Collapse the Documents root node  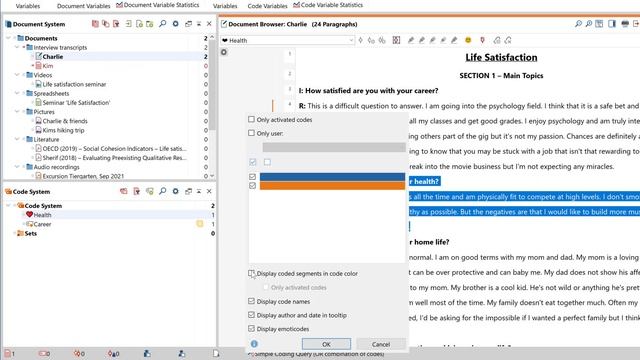click(8, 38)
